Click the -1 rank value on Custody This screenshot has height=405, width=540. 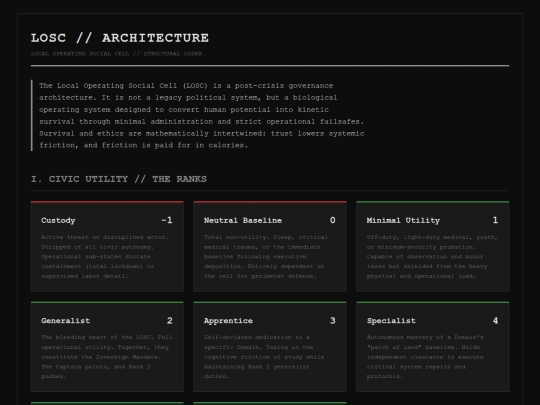[x=167, y=220]
